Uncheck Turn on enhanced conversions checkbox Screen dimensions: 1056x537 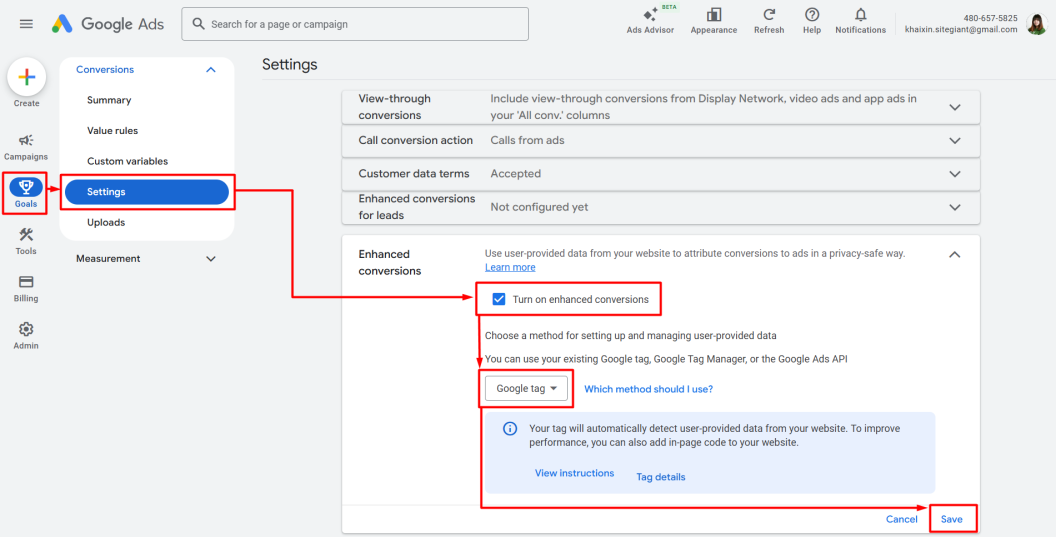(499, 299)
